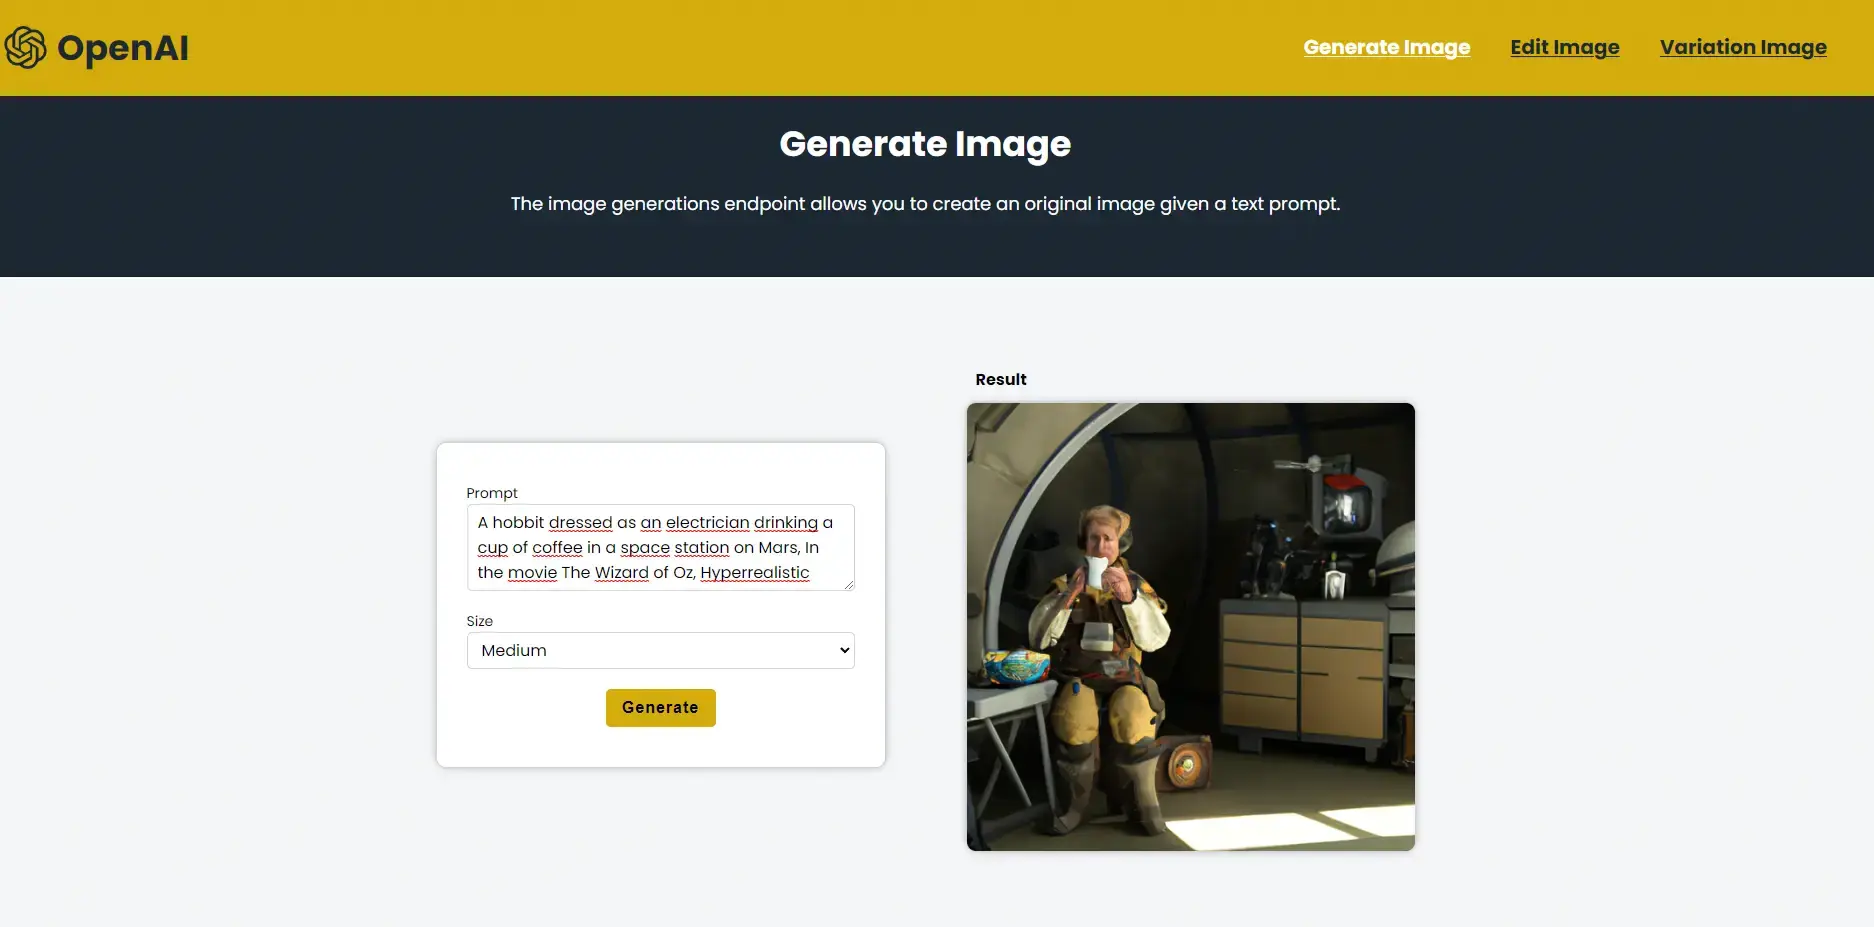1874x927 pixels.
Task: Click the OpenAI brand name text
Action: (123, 48)
